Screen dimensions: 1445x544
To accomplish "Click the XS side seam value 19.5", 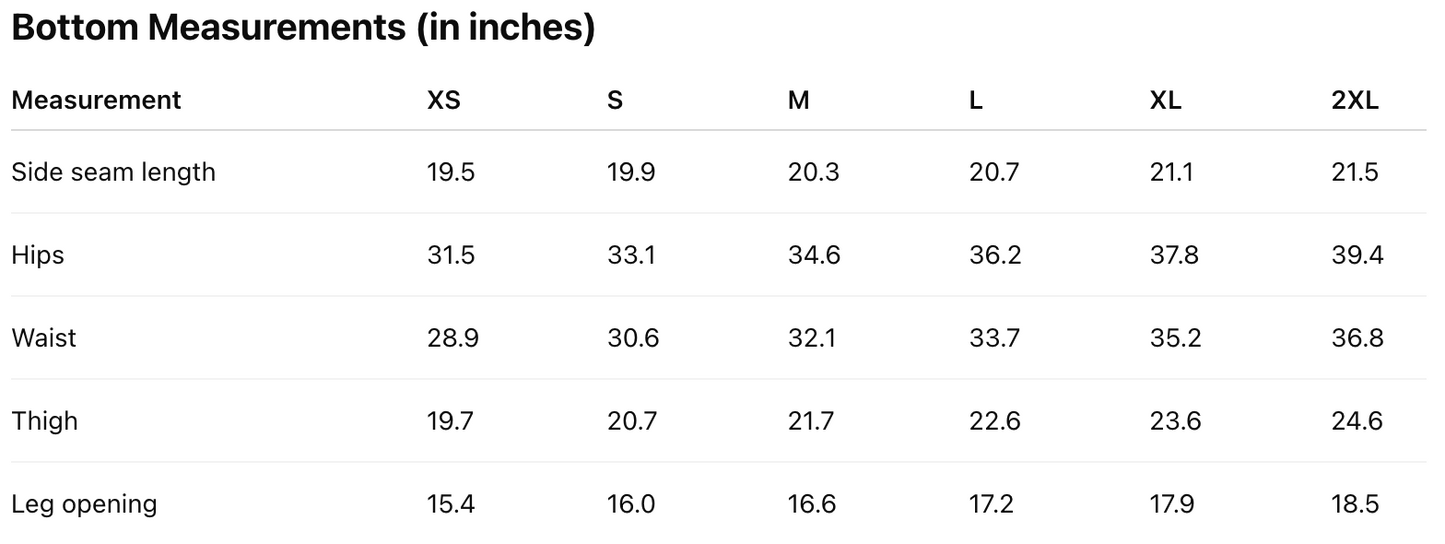I will tap(451, 172).
